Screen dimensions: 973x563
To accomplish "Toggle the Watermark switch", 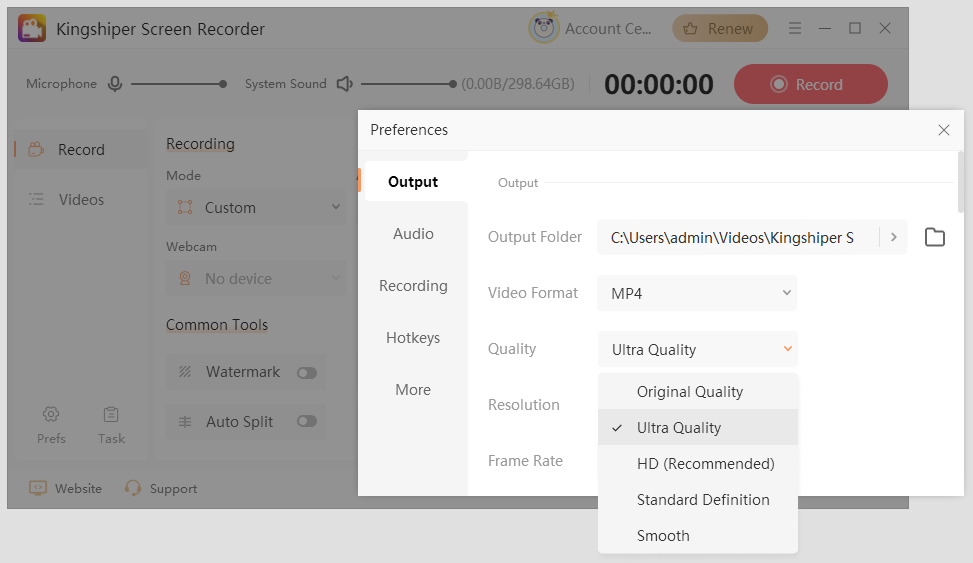I will pyautogui.click(x=307, y=372).
